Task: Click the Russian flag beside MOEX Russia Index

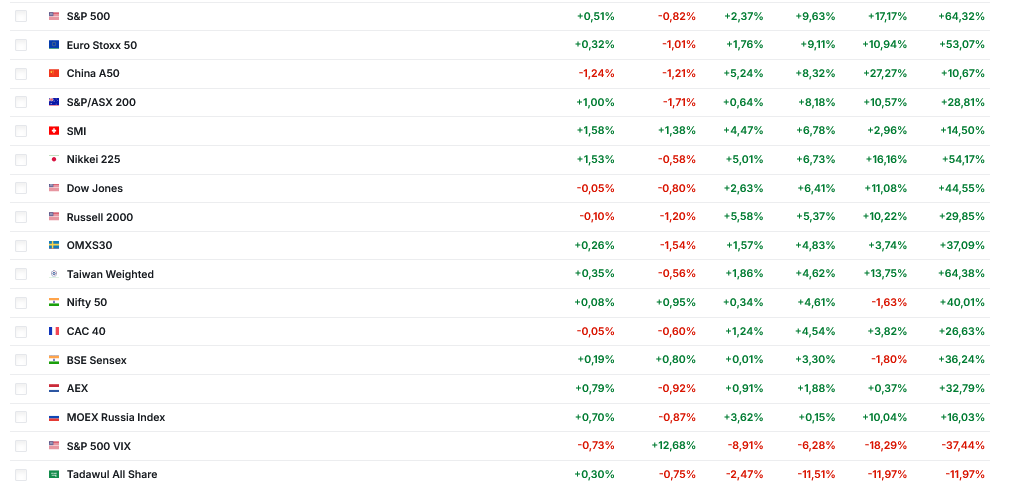Action: tap(54, 417)
